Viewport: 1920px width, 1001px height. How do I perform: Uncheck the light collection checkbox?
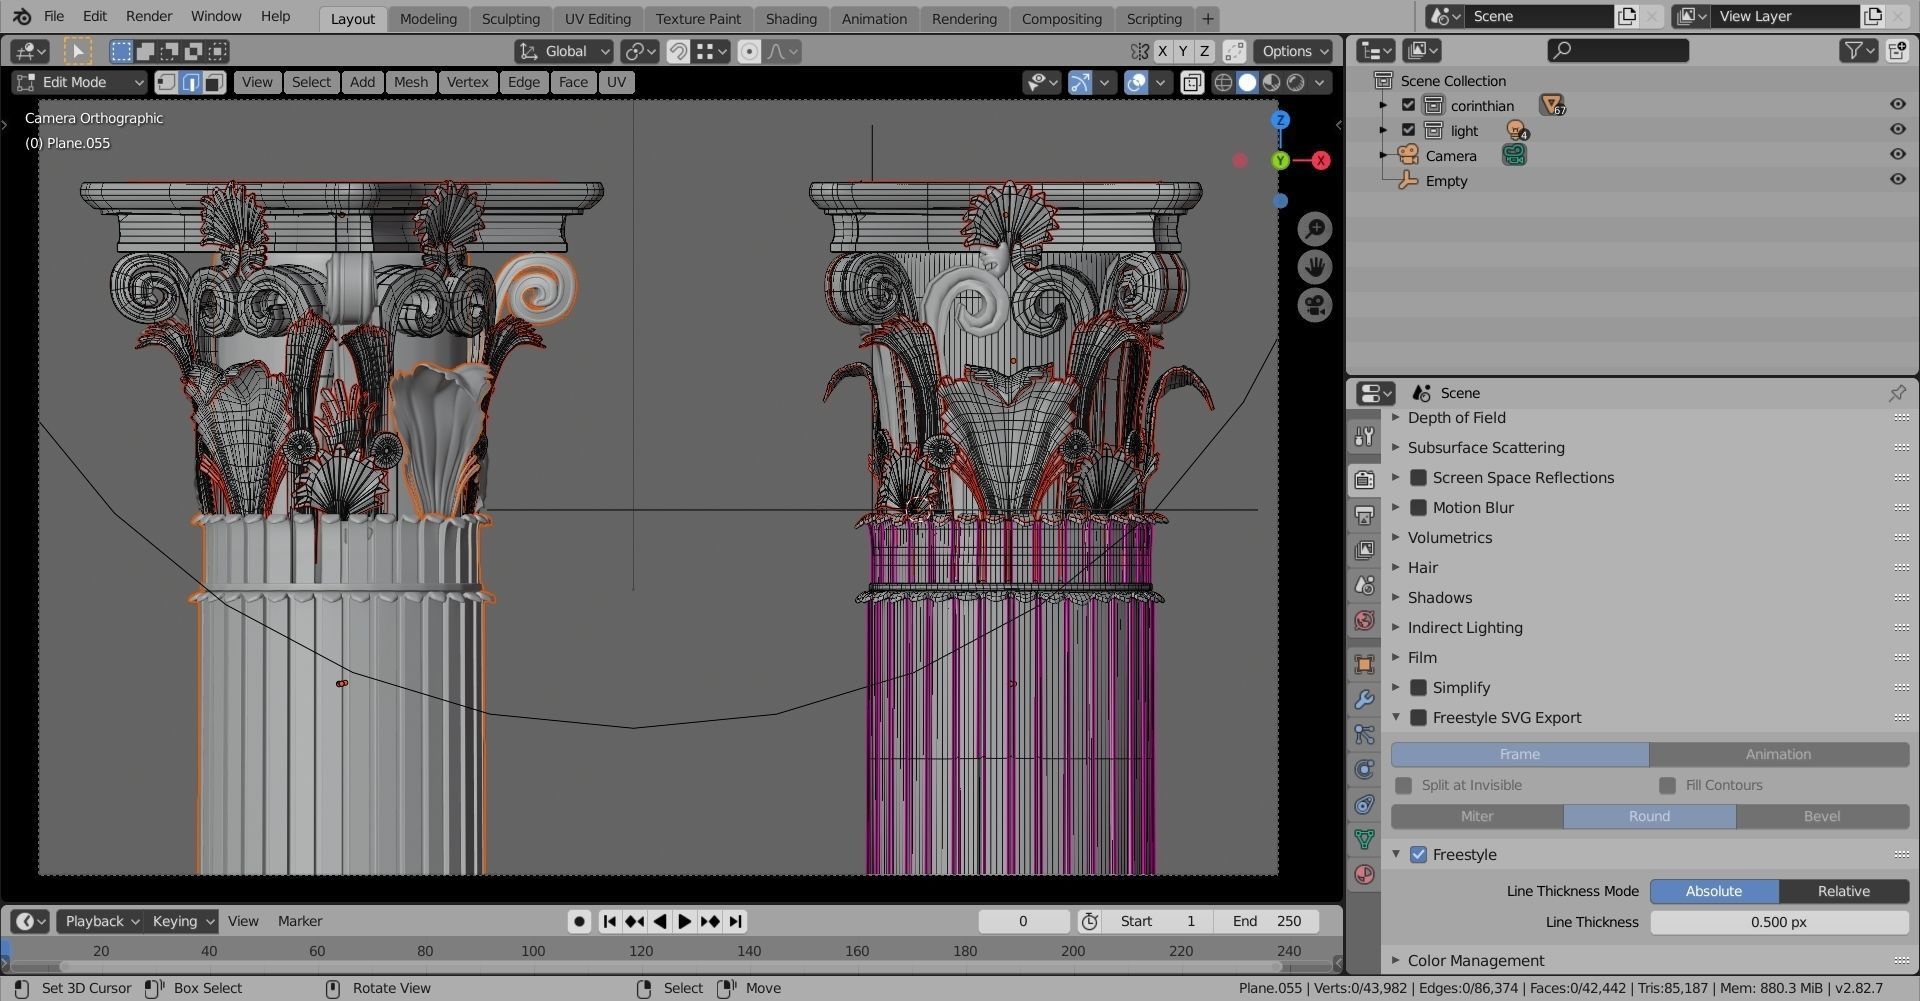tap(1408, 130)
